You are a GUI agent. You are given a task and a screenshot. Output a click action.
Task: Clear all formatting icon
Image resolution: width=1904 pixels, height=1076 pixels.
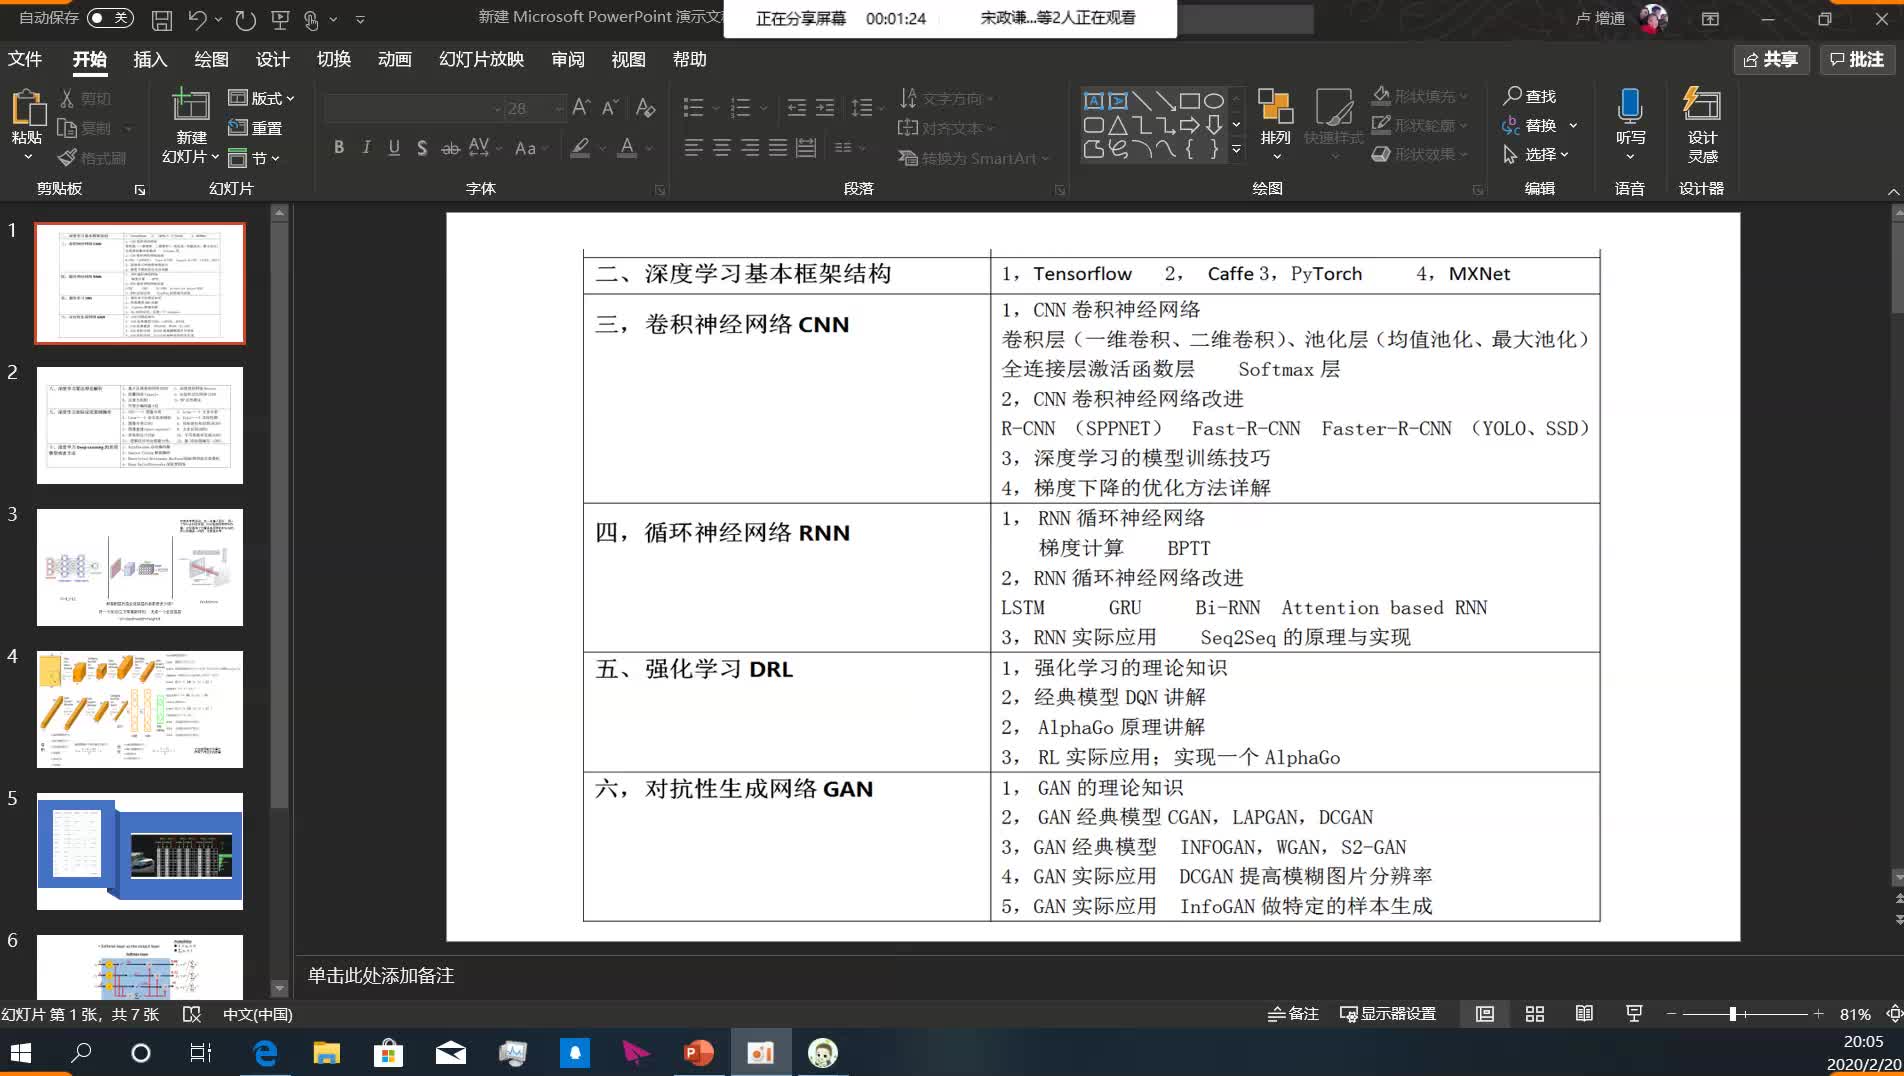tap(646, 108)
